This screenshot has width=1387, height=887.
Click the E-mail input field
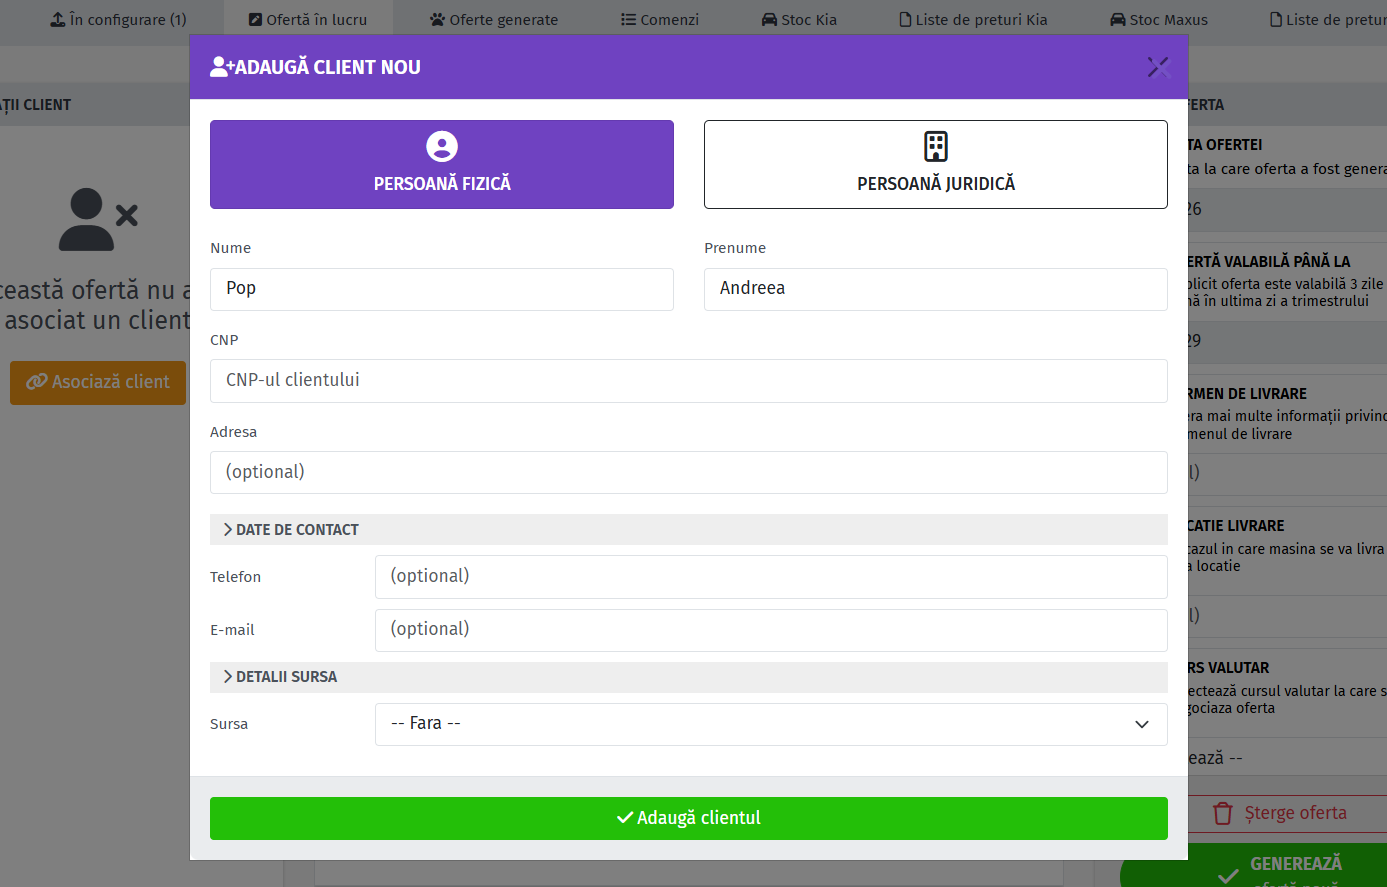click(771, 630)
